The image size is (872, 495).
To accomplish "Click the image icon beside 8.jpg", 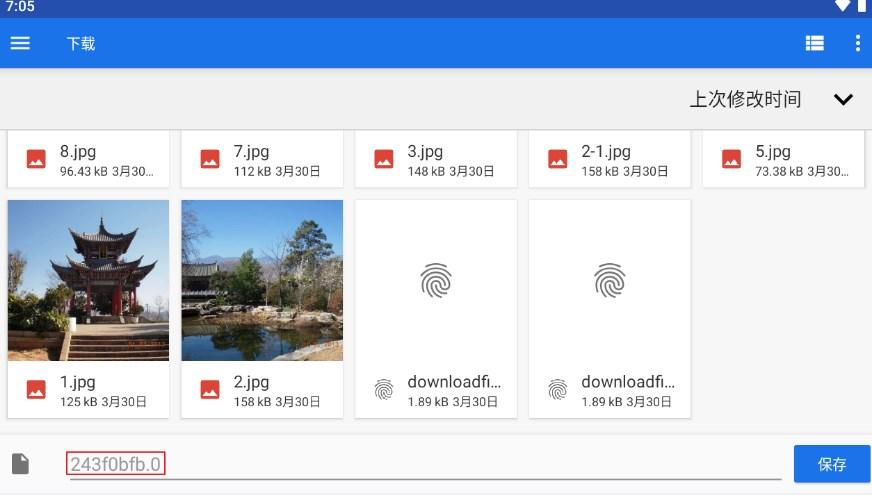I will tap(36, 159).
